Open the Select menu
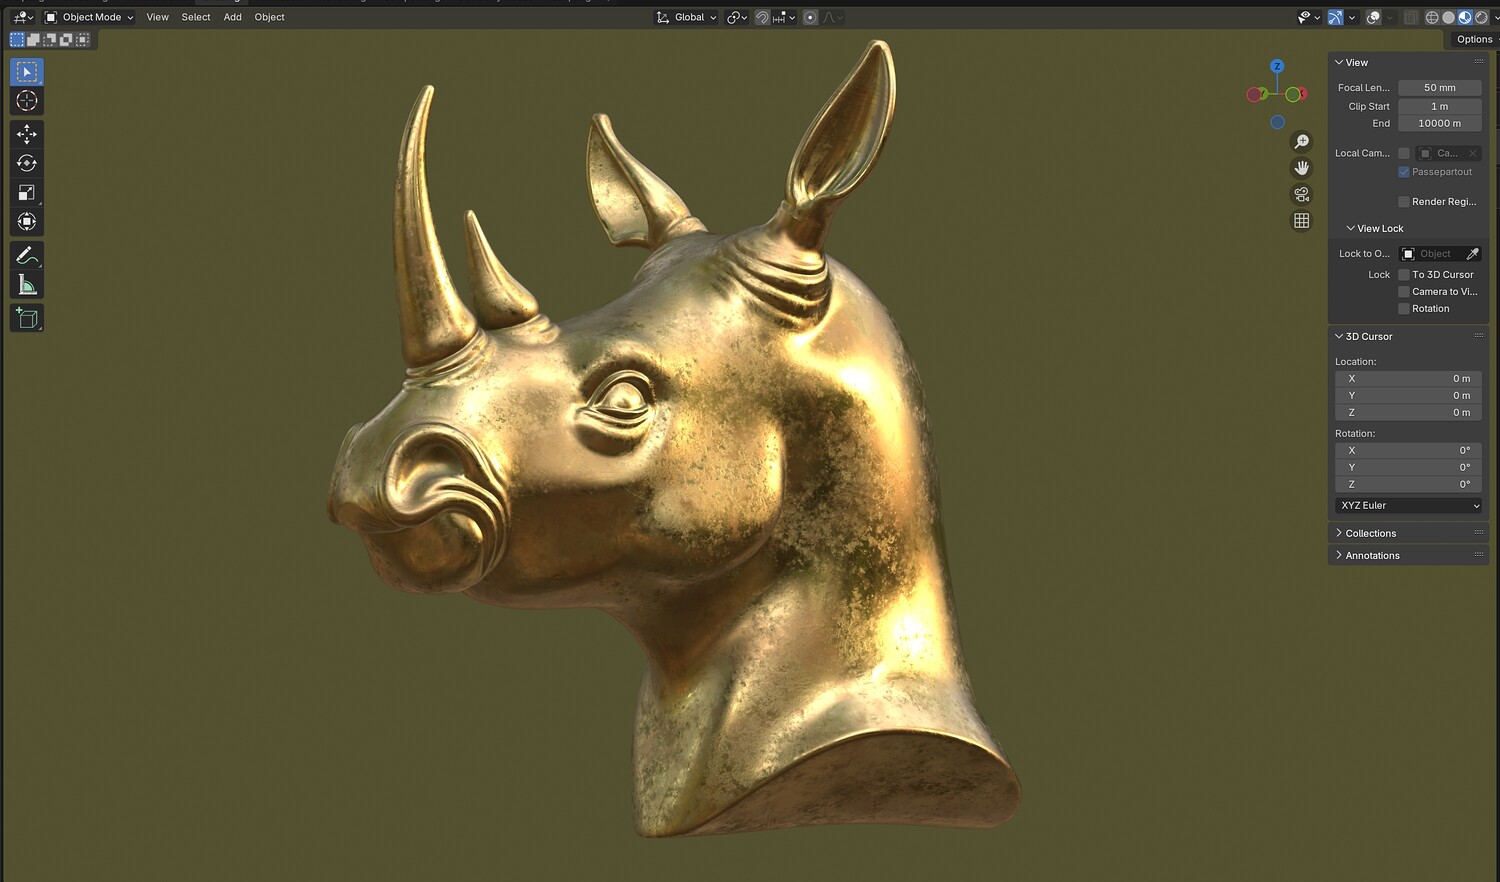 196,17
